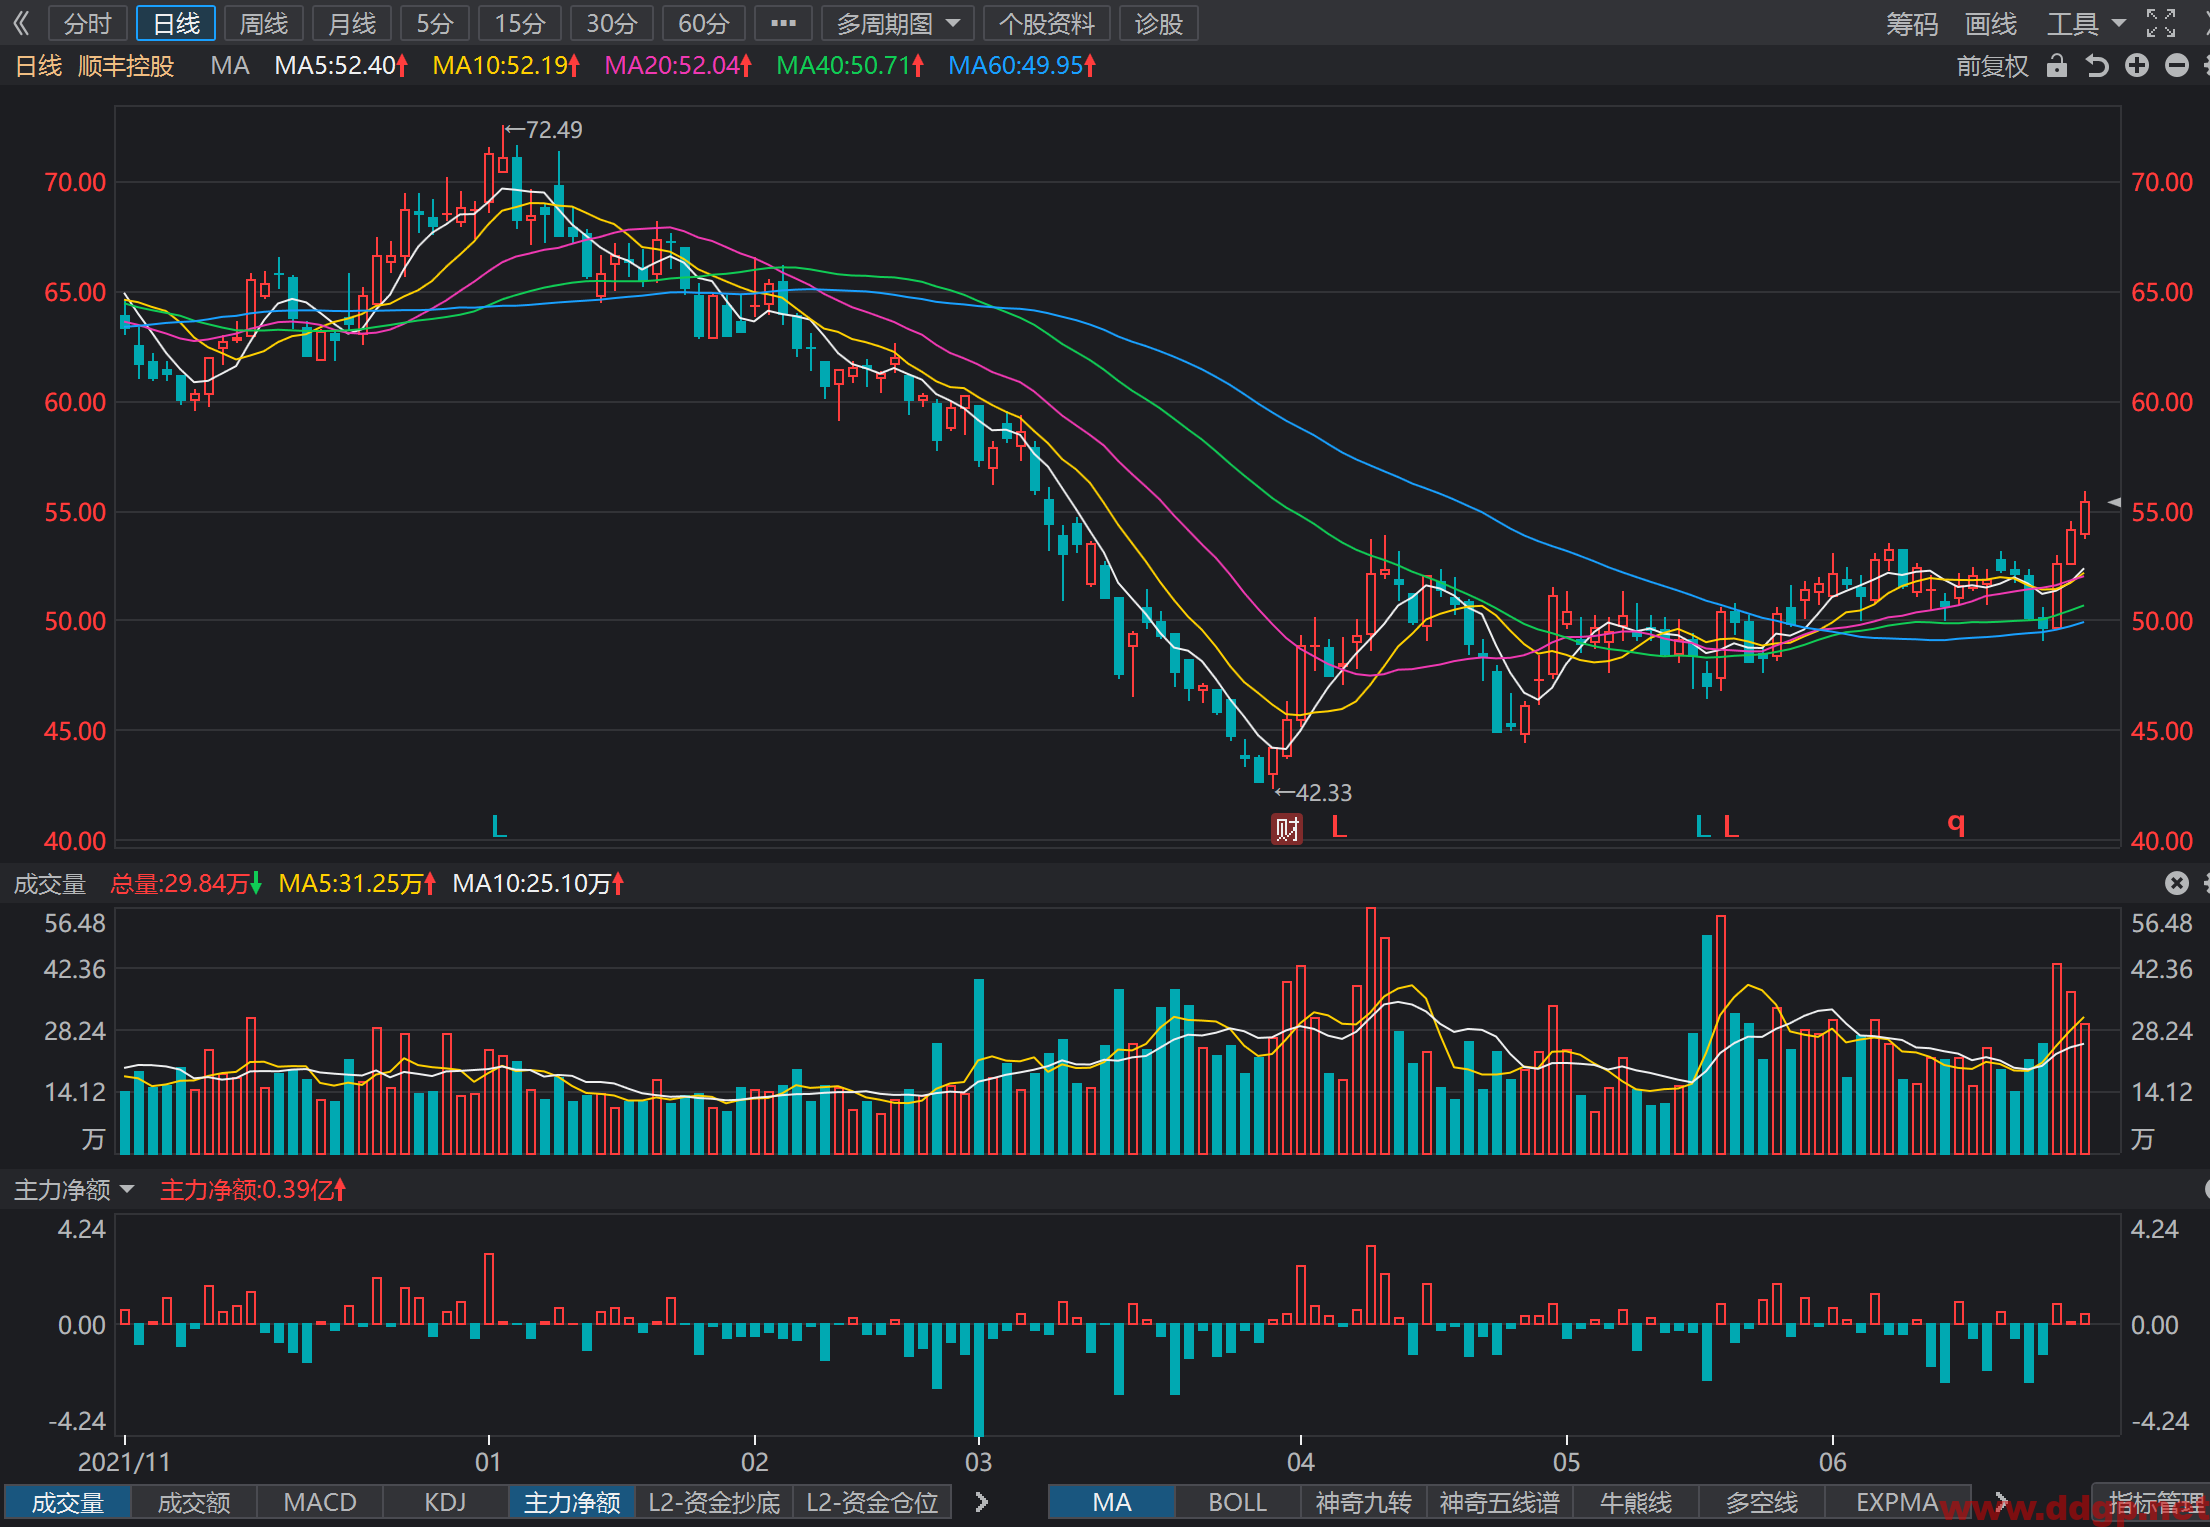This screenshot has width=2210, height=1527.
Task: Toggle fullscreen with the expand icon
Action: (2161, 23)
